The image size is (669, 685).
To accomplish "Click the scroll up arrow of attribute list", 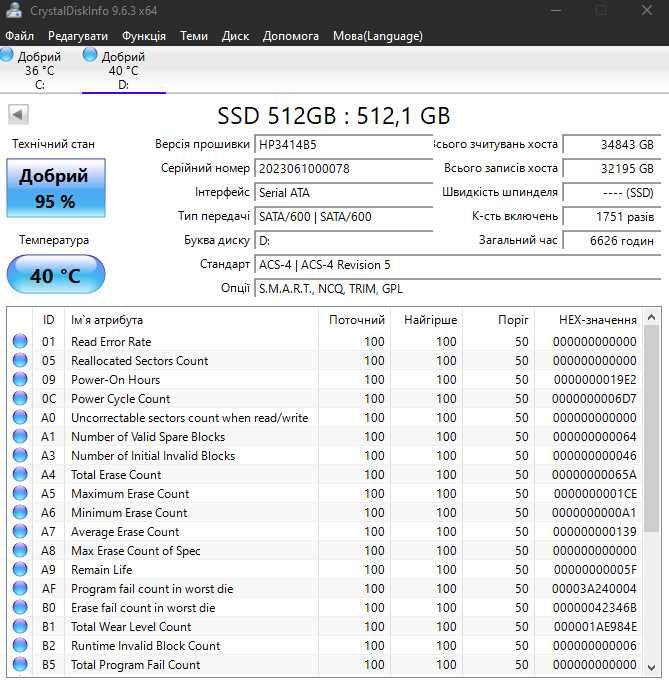I will pos(651,318).
